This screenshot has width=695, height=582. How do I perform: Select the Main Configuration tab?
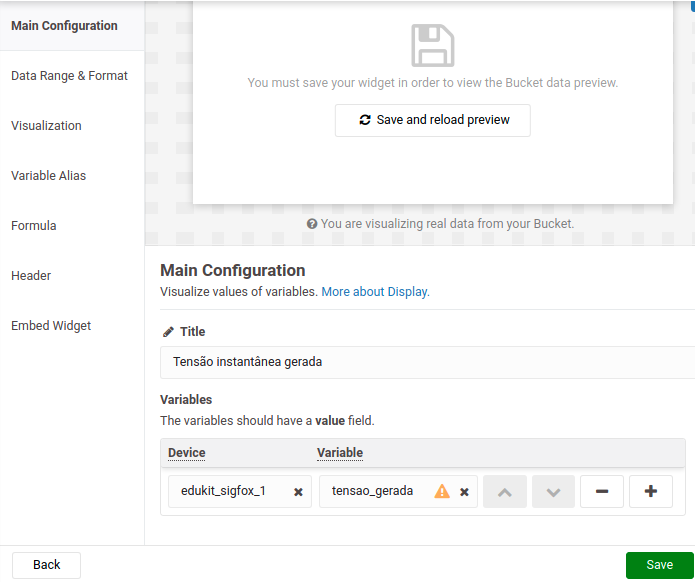point(72,26)
